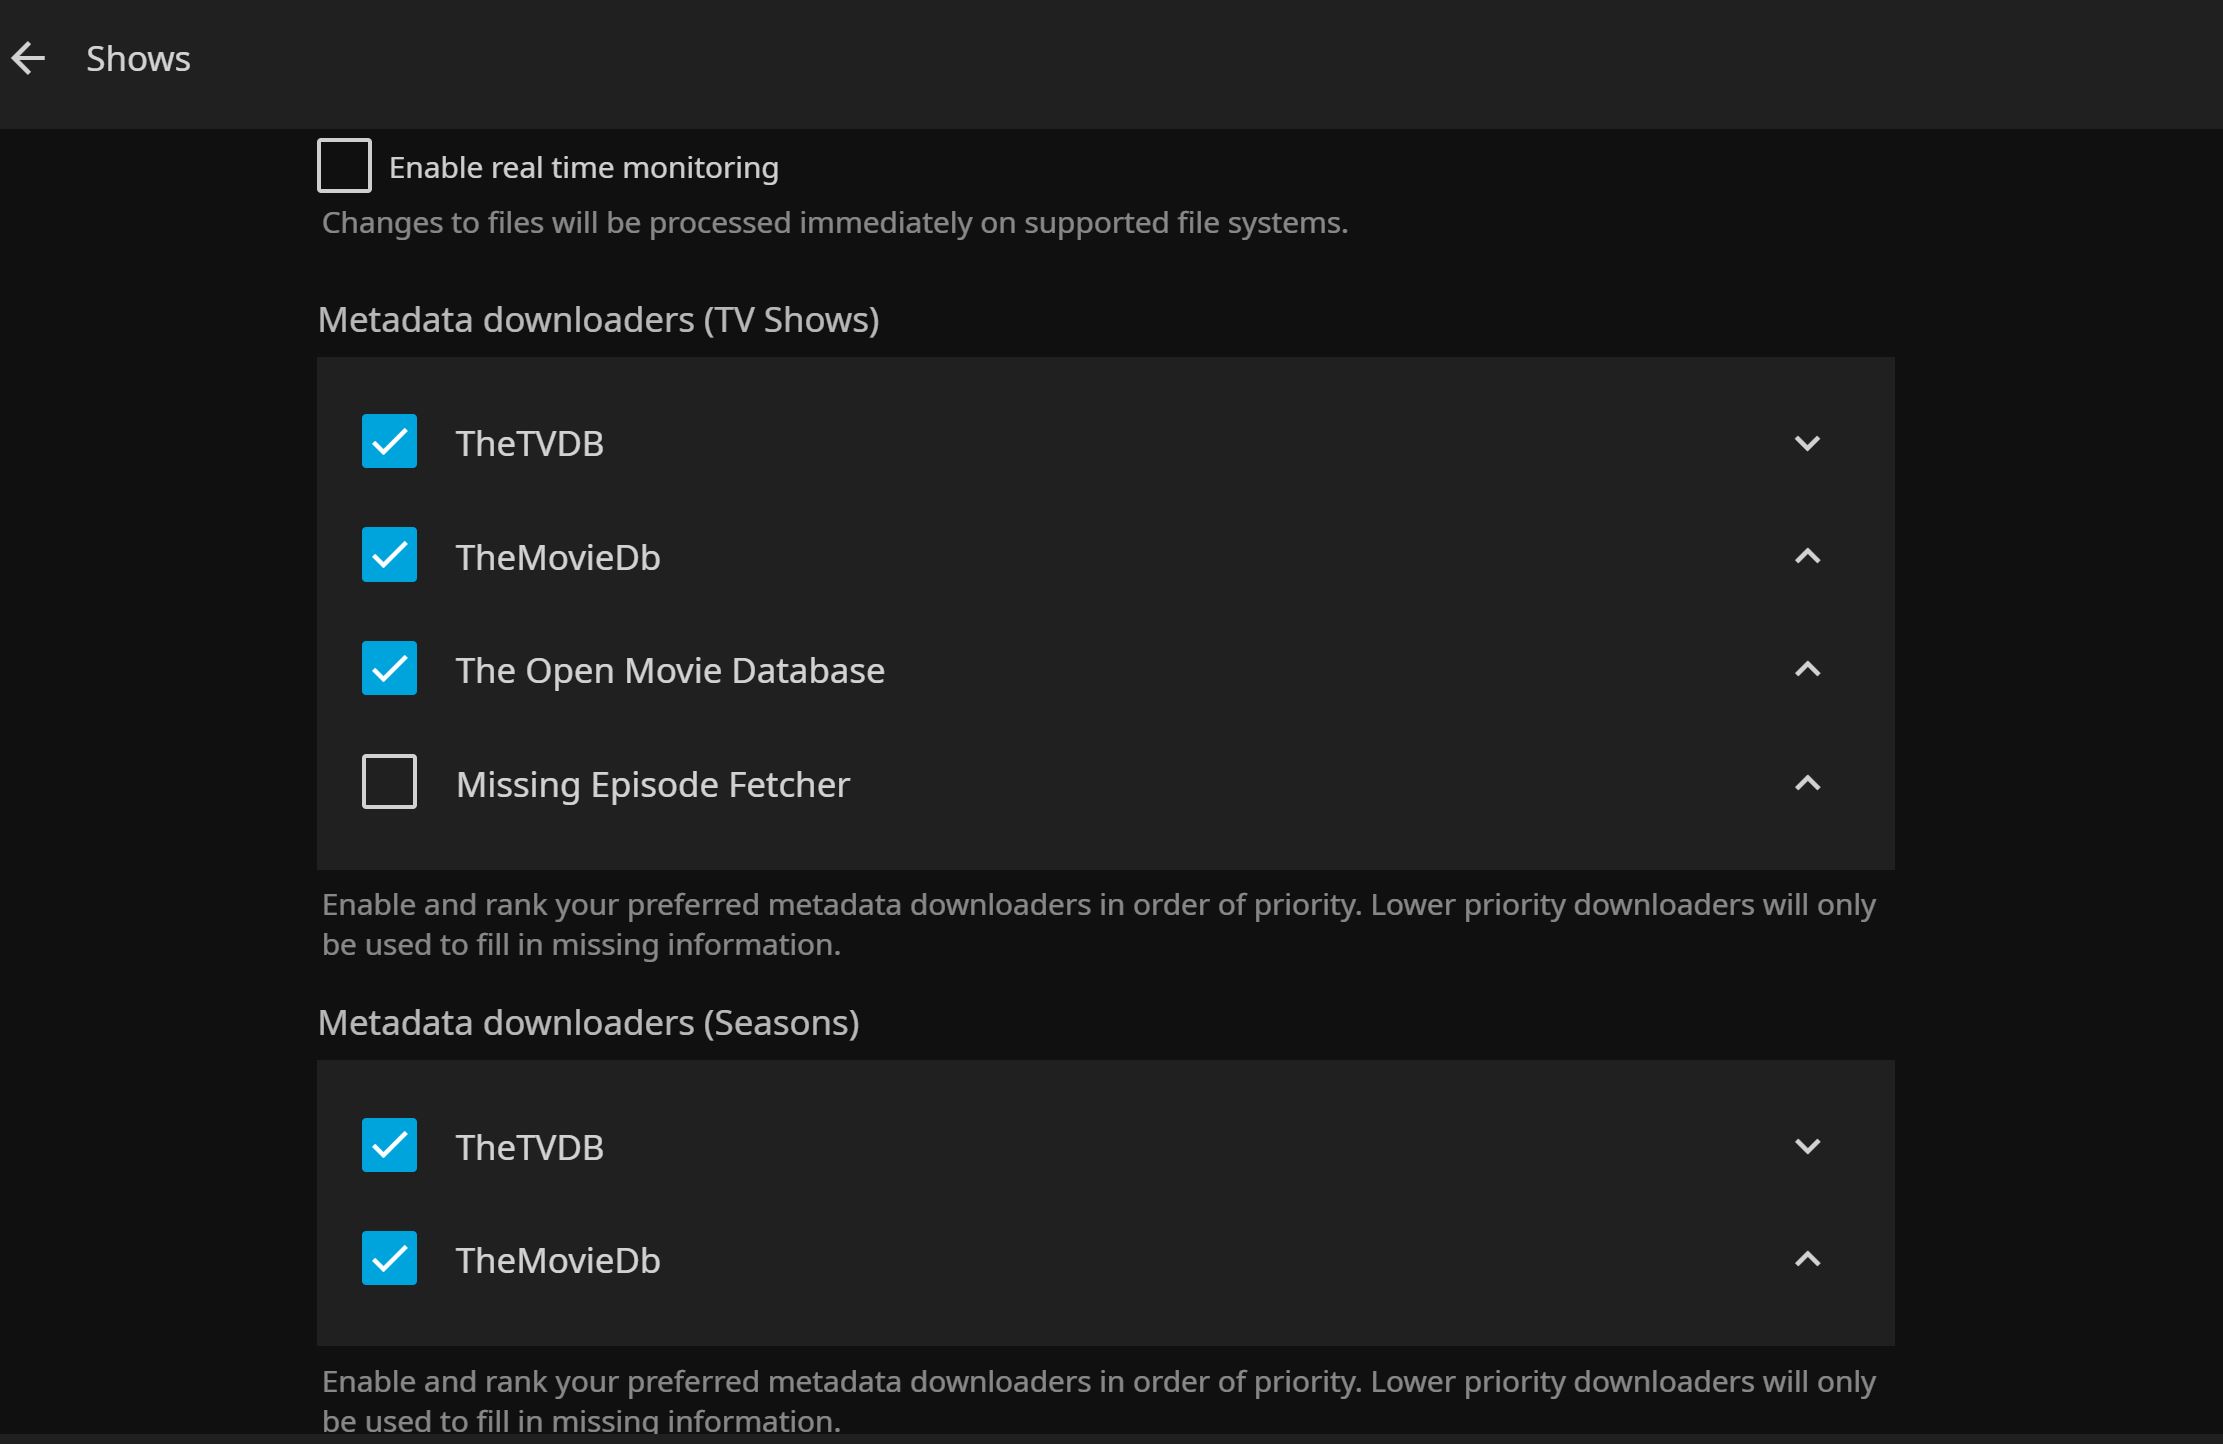Uncheck TheMovieDb for TV Shows
This screenshot has height=1444, width=2223.
tap(389, 555)
